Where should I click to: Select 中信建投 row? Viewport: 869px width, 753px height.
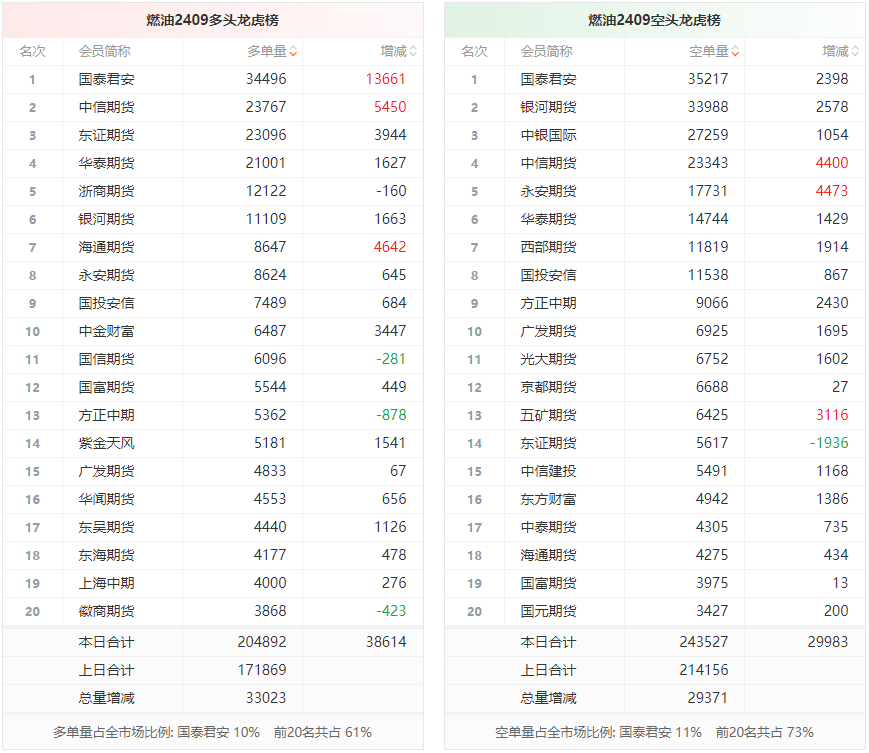pyautogui.click(x=655, y=471)
